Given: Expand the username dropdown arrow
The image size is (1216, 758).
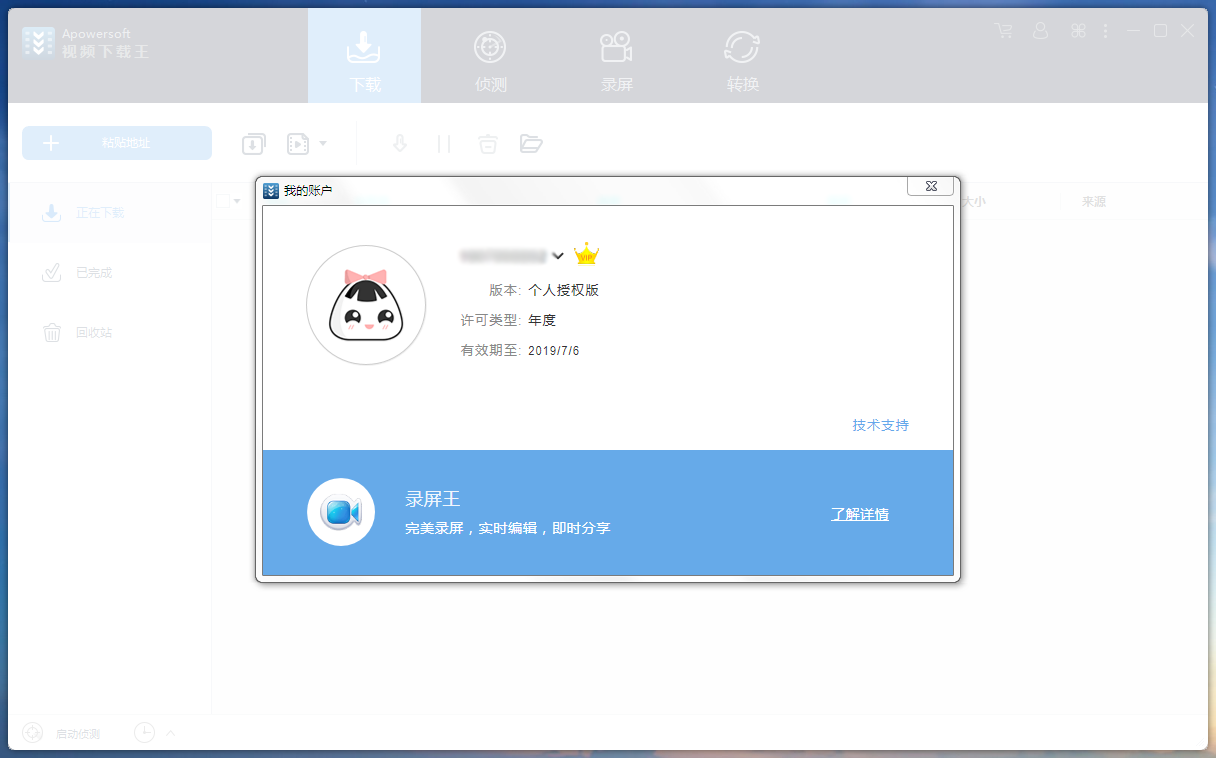Looking at the screenshot, I should pyautogui.click(x=559, y=256).
